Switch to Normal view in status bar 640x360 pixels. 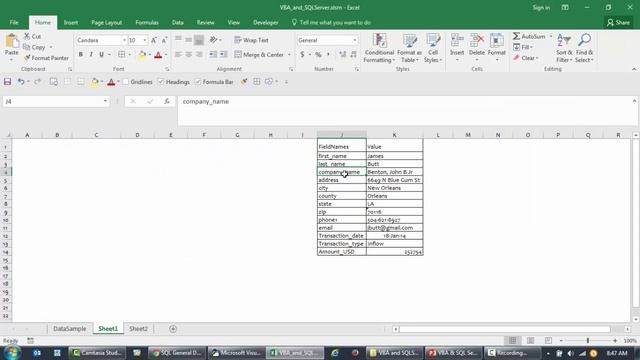(513, 340)
